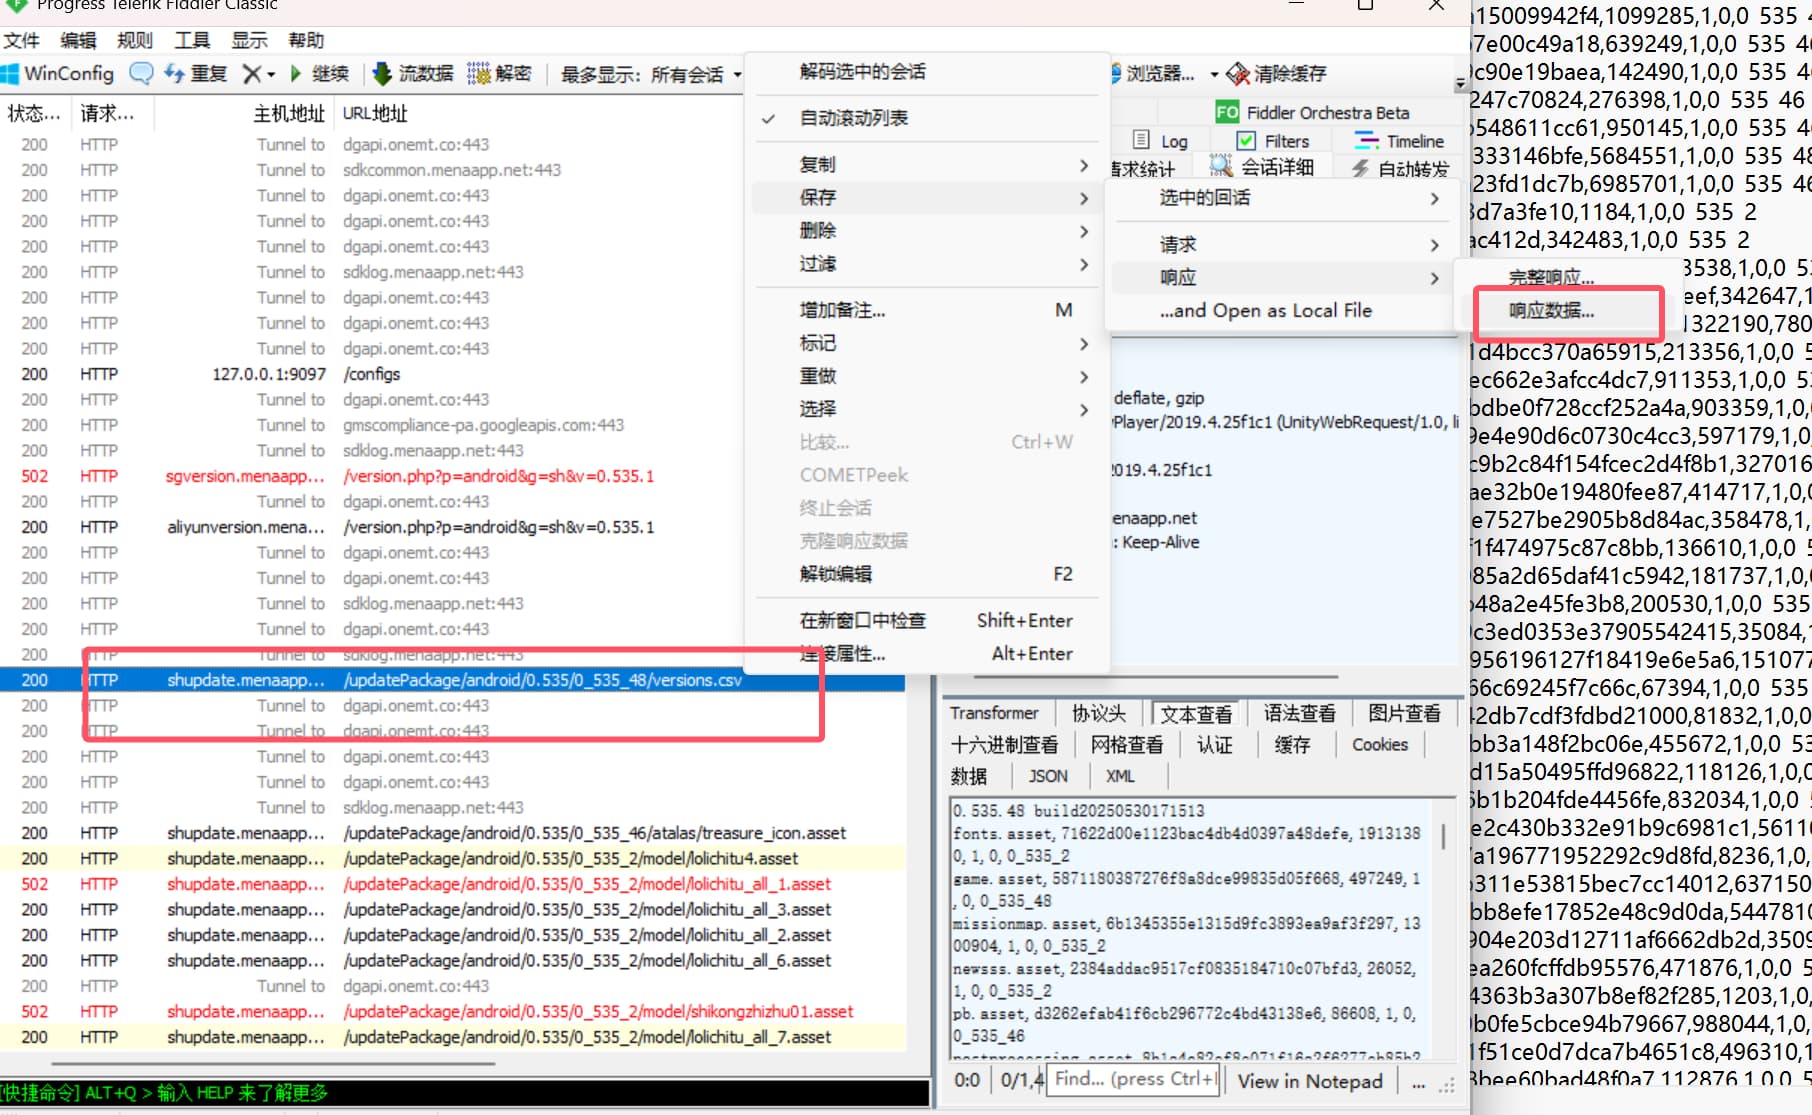Open the WinConfig tool

click(58, 73)
